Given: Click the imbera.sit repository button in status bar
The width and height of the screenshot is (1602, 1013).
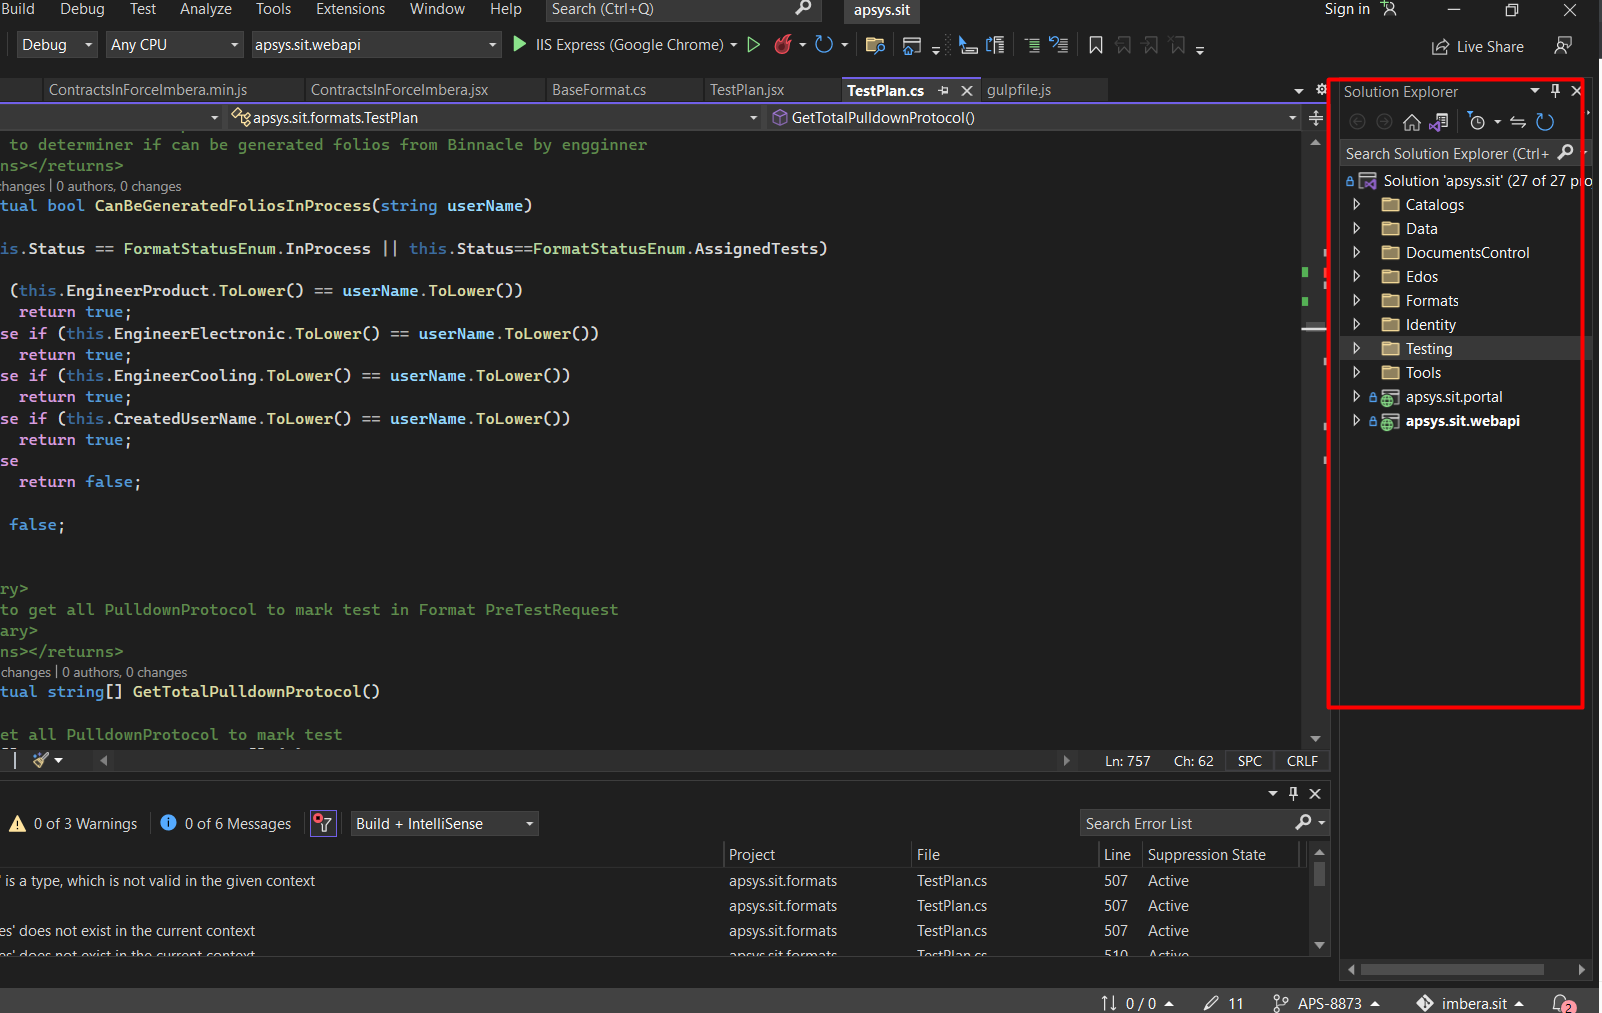Looking at the screenshot, I should tap(1470, 1003).
